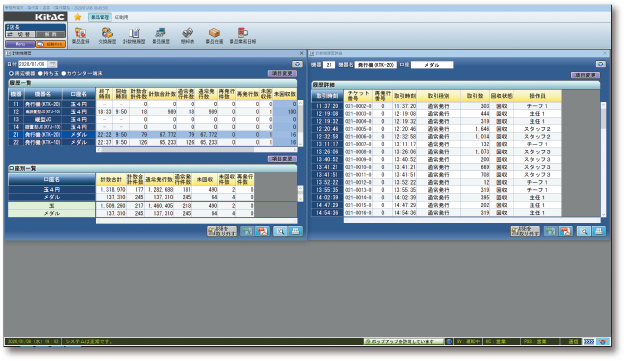Viewport: 624px width, 361px height.
Task: Click 項目変更 button above 履歴一覧 table
Action: [282, 73]
